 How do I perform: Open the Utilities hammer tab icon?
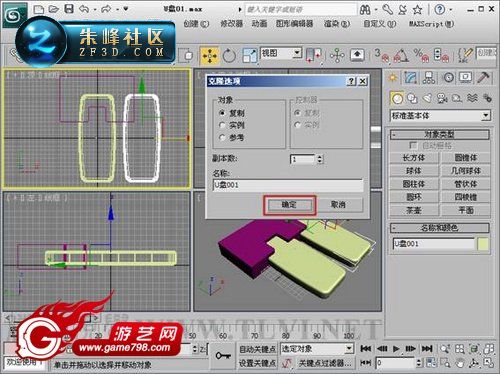tap(483, 77)
